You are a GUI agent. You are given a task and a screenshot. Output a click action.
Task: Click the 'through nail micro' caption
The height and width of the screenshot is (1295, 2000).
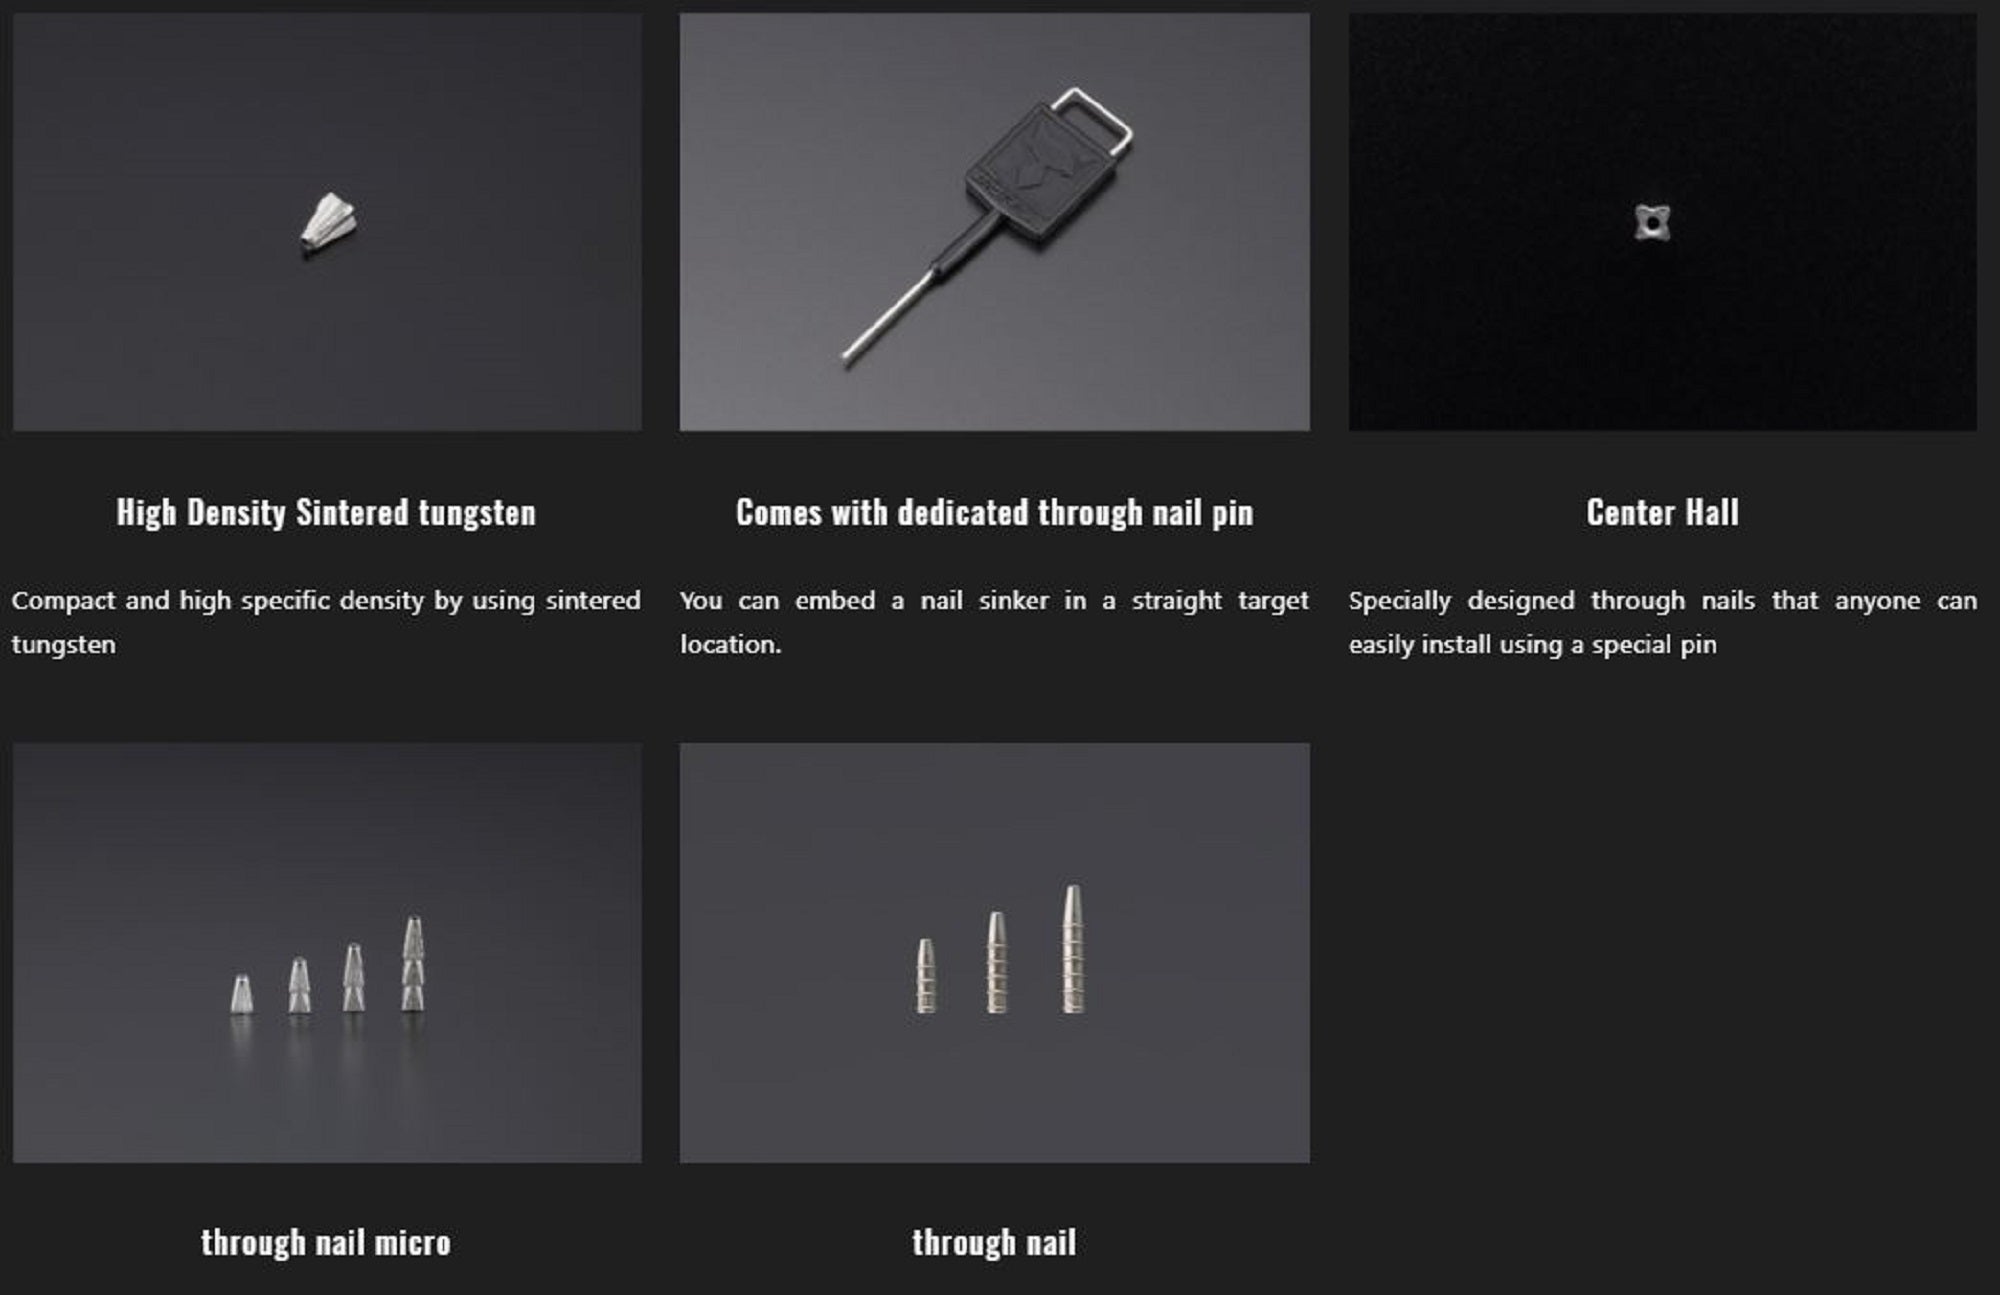[326, 1242]
